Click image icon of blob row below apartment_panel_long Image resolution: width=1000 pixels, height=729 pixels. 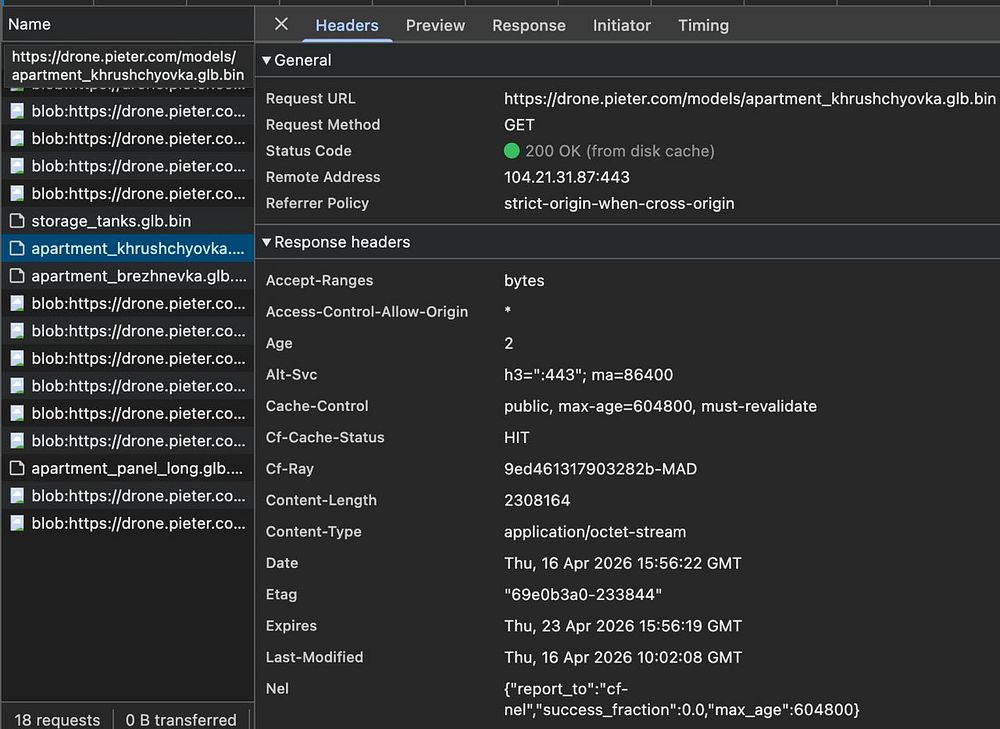(17, 496)
